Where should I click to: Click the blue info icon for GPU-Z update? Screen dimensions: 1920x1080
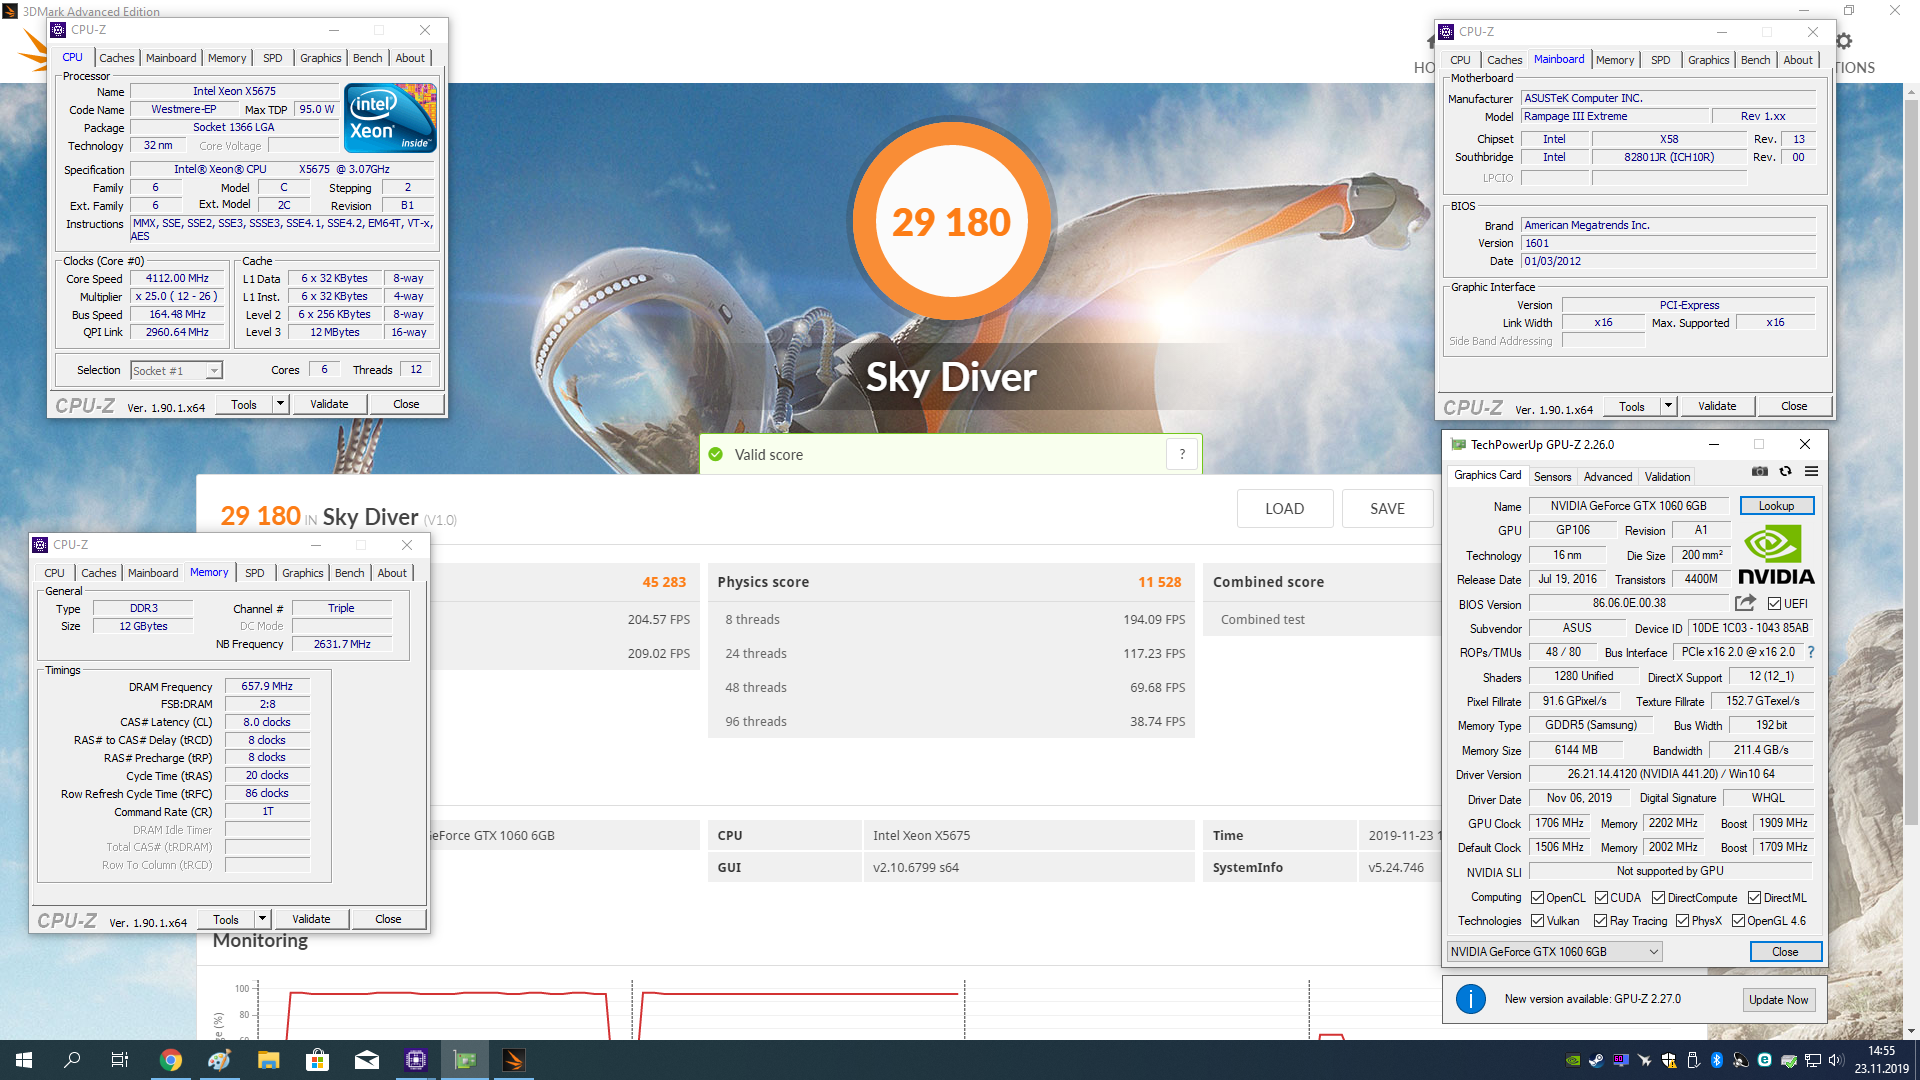tap(1470, 999)
